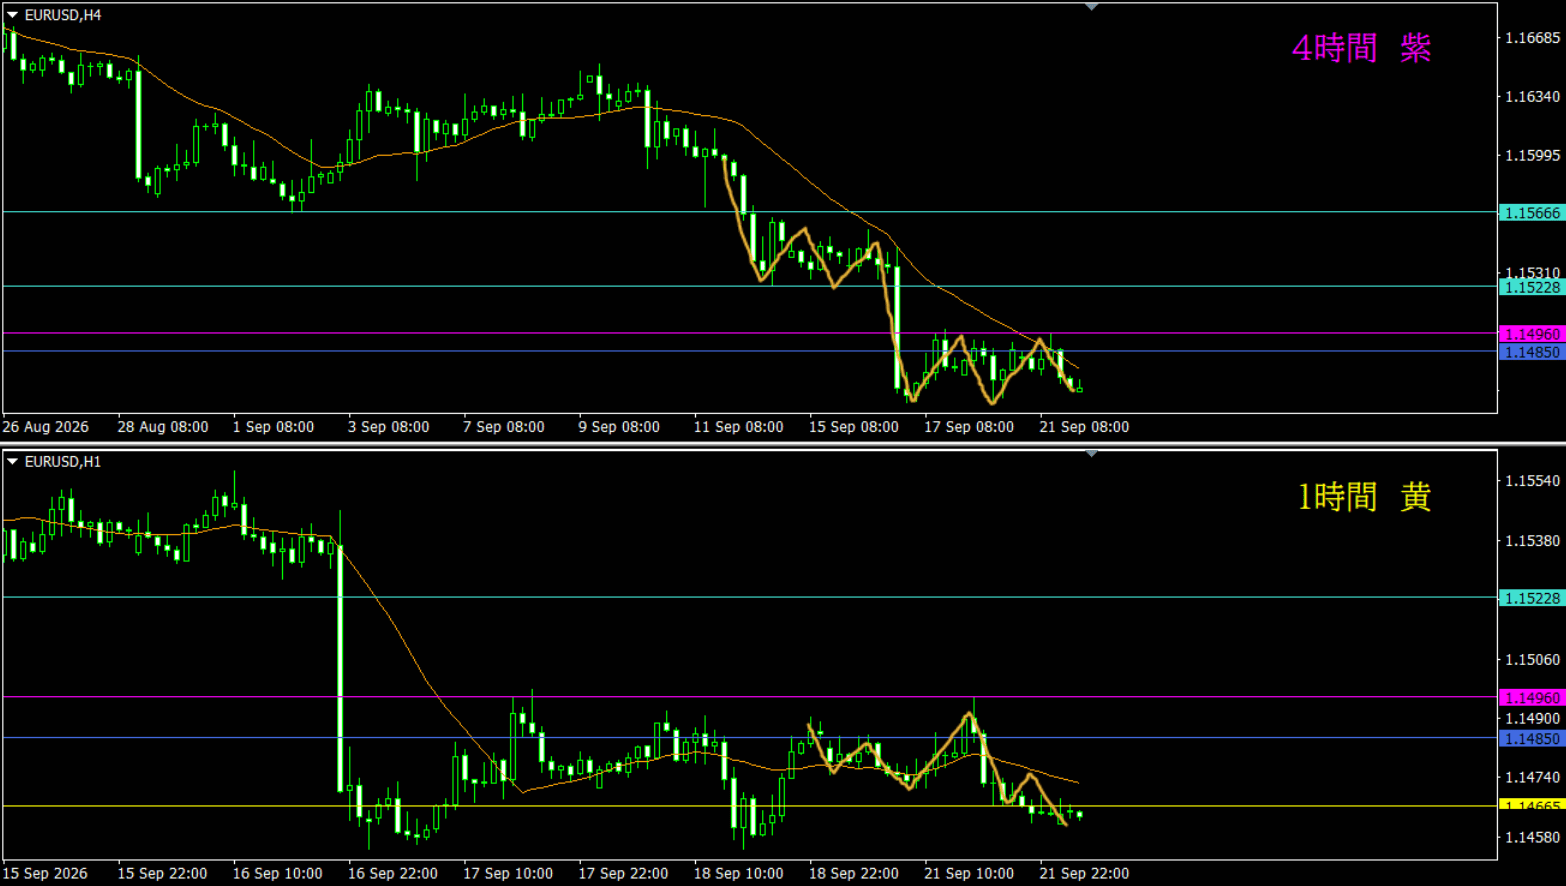Select the magenta 1.14960 label on H4 chart
Viewport: 1566px width, 886px height.
coord(1532,334)
